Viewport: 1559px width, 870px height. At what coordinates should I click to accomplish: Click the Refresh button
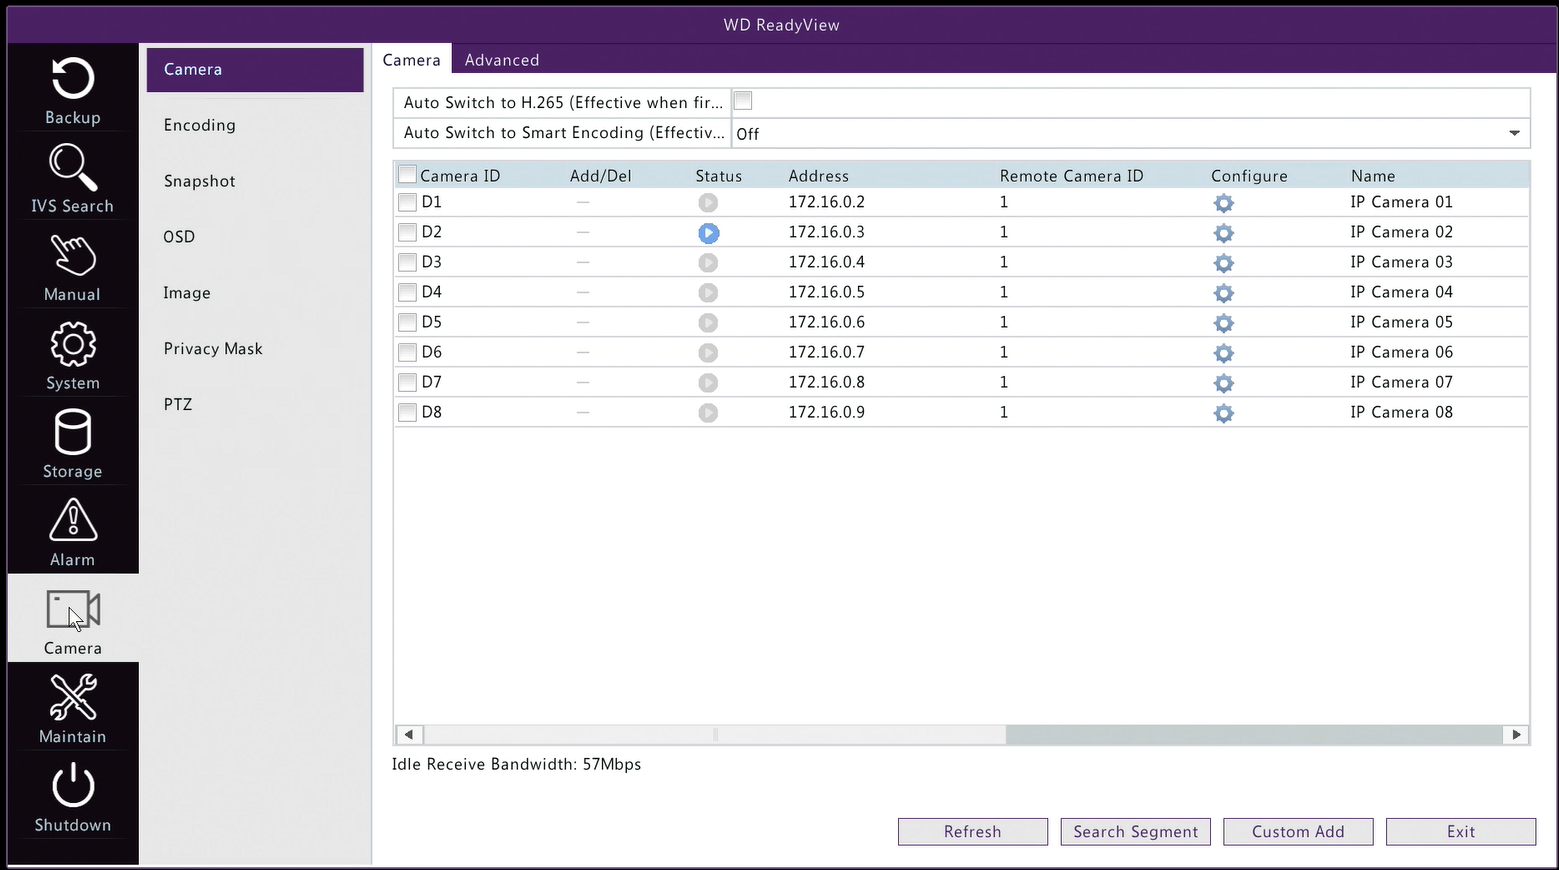973,832
